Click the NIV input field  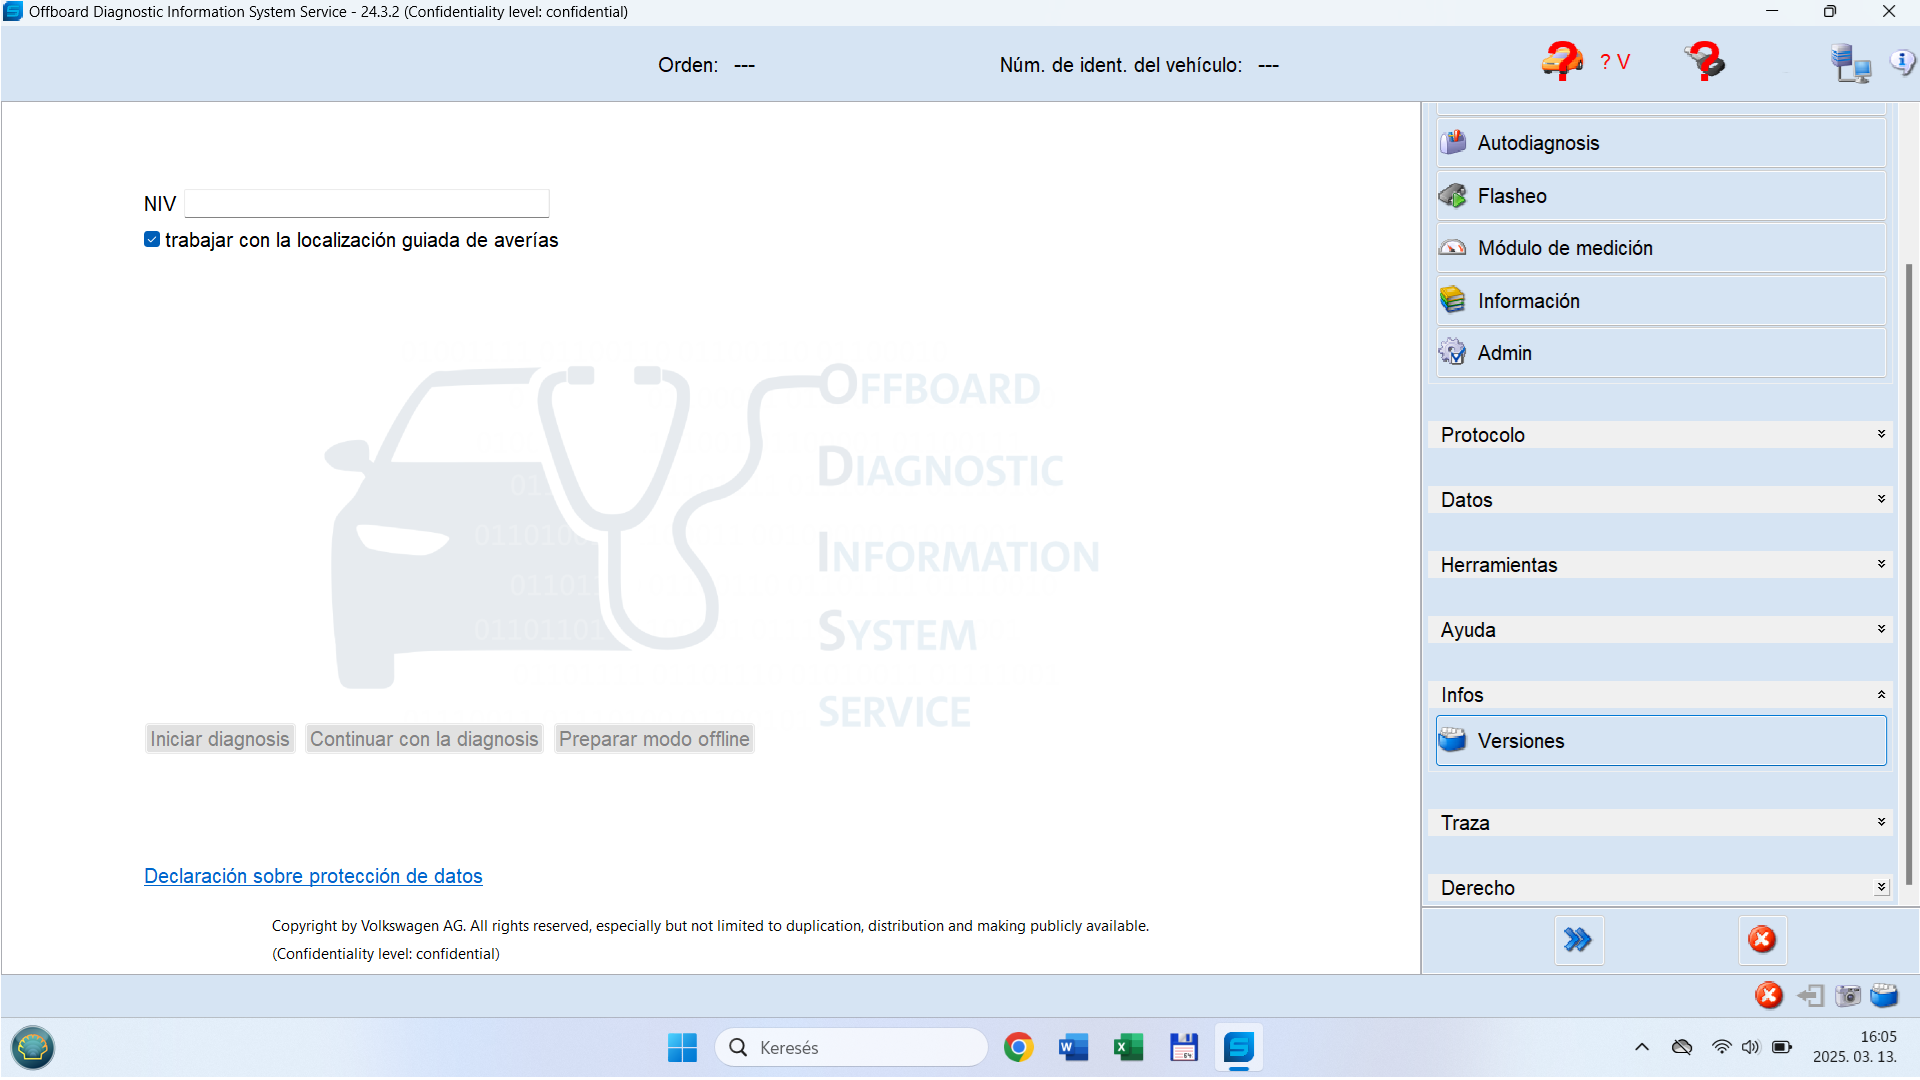pyautogui.click(x=367, y=204)
